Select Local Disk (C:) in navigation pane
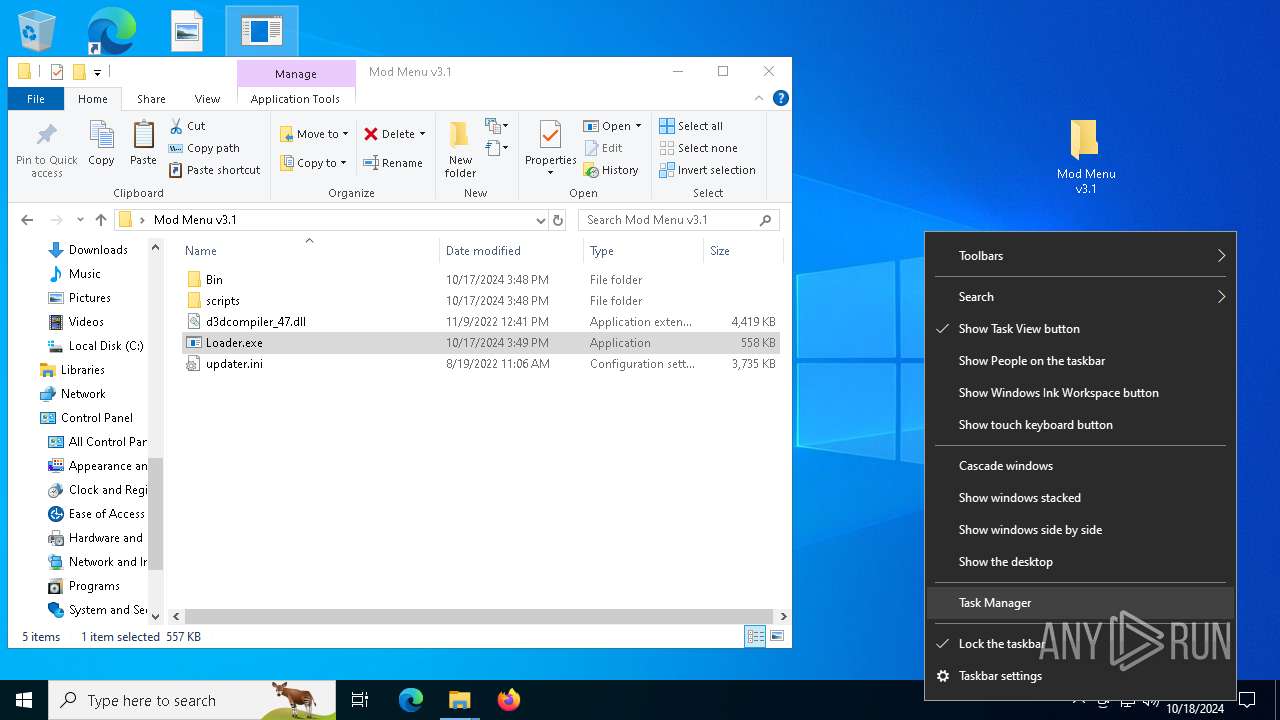The image size is (1280, 720). coord(105,346)
